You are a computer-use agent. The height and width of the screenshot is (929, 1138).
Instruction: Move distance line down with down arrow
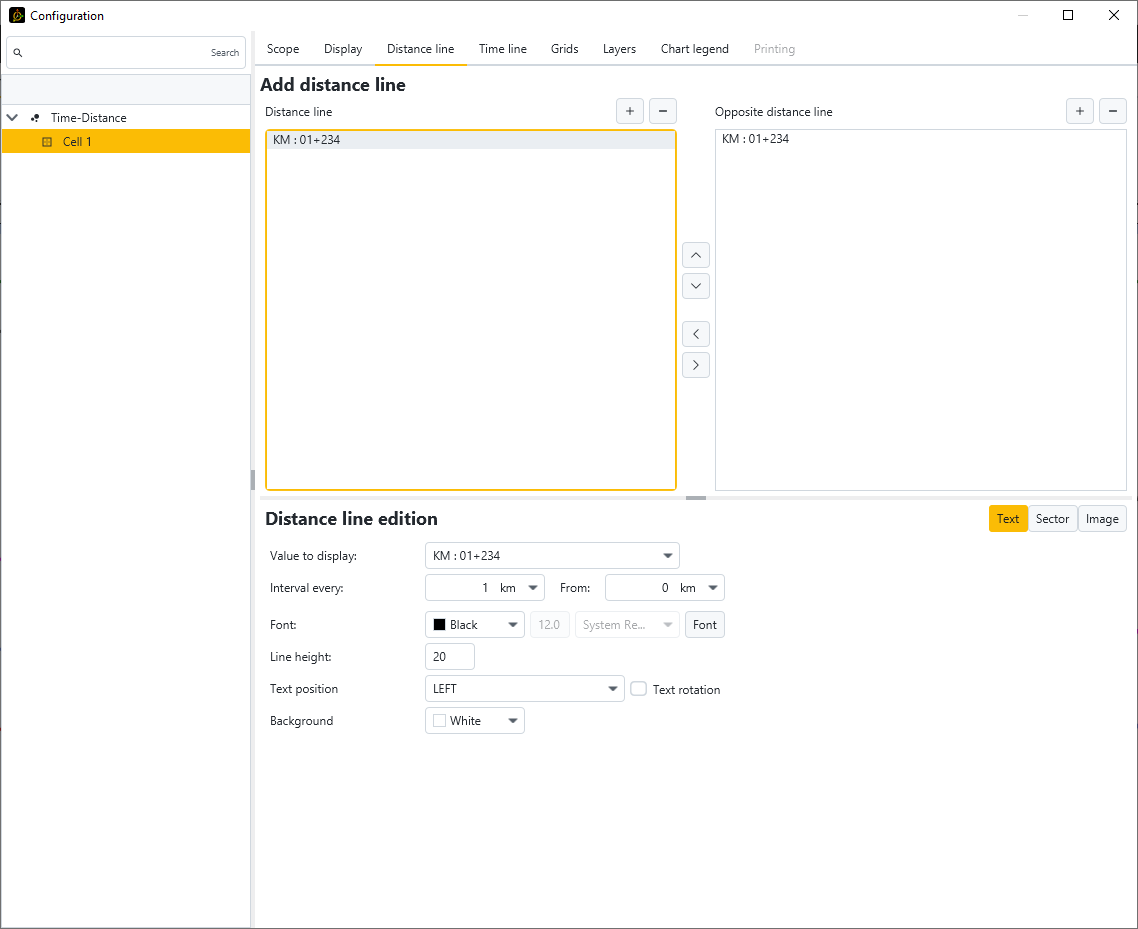coord(696,286)
